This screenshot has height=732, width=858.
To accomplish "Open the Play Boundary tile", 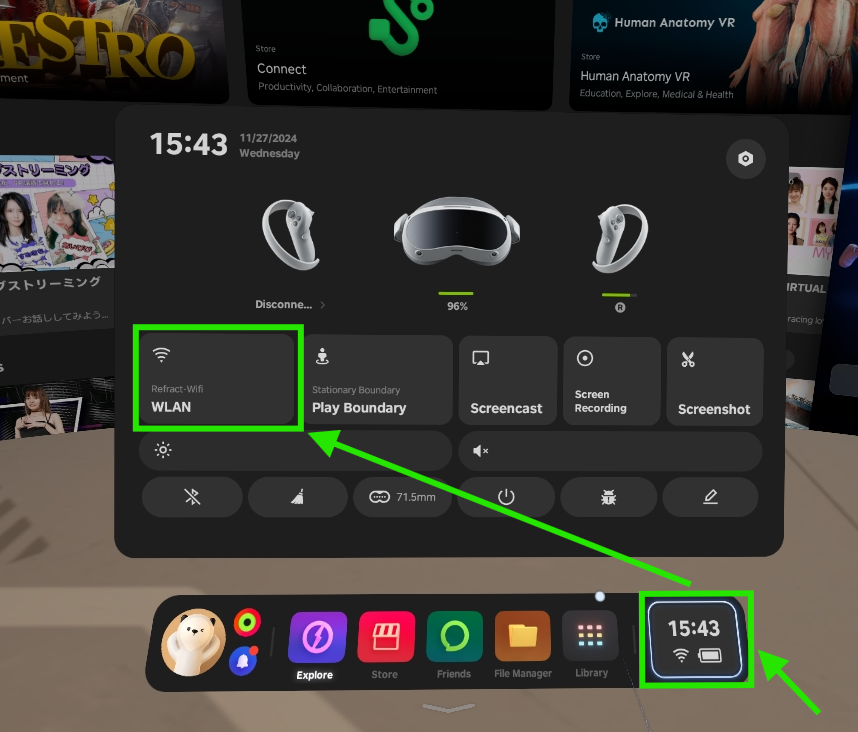I will 378,380.
